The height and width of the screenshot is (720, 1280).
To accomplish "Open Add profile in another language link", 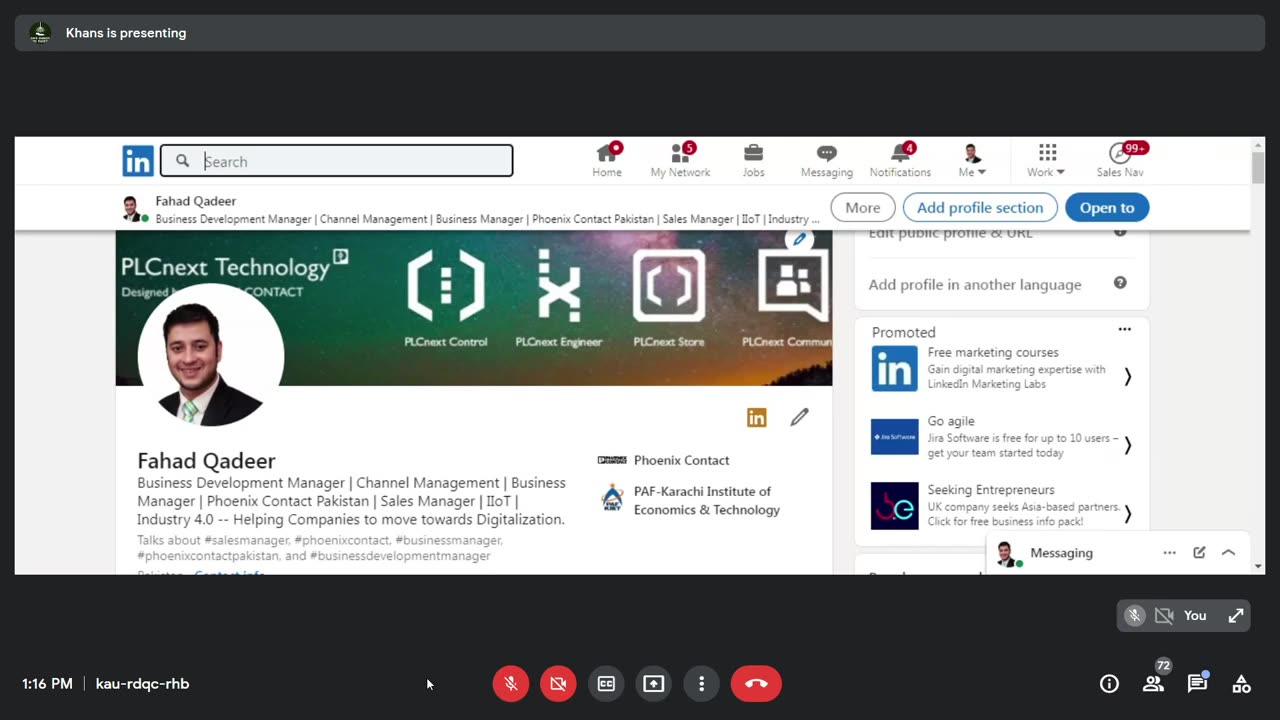I will click(975, 284).
